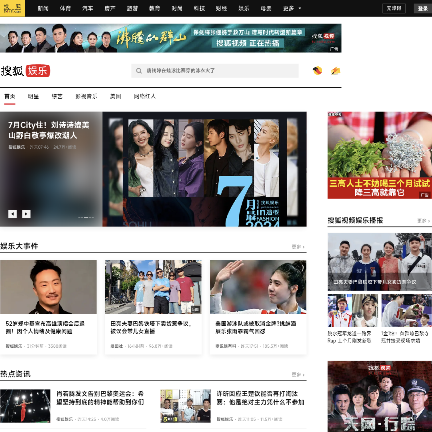The image size is (432, 432).
Task: Click the magnifier search icon
Action: tap(139, 71)
